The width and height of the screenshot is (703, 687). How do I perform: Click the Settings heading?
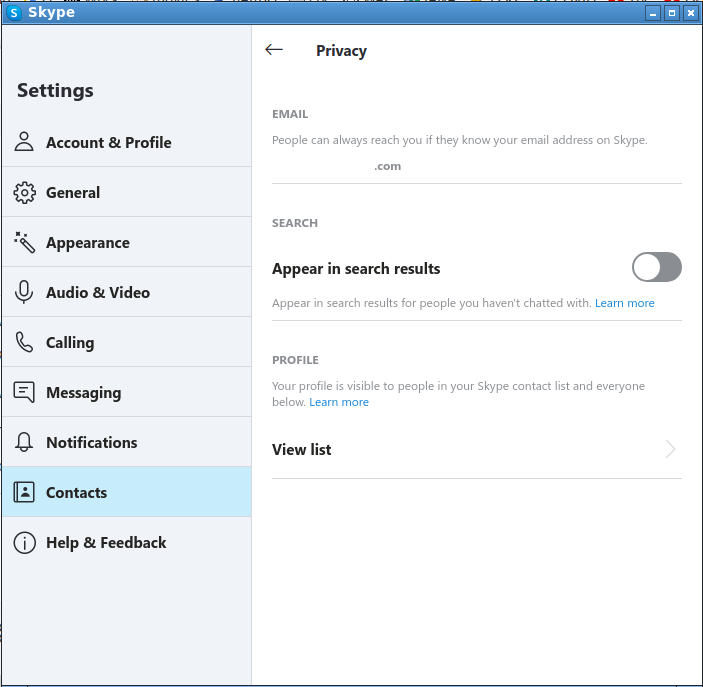click(x=55, y=90)
